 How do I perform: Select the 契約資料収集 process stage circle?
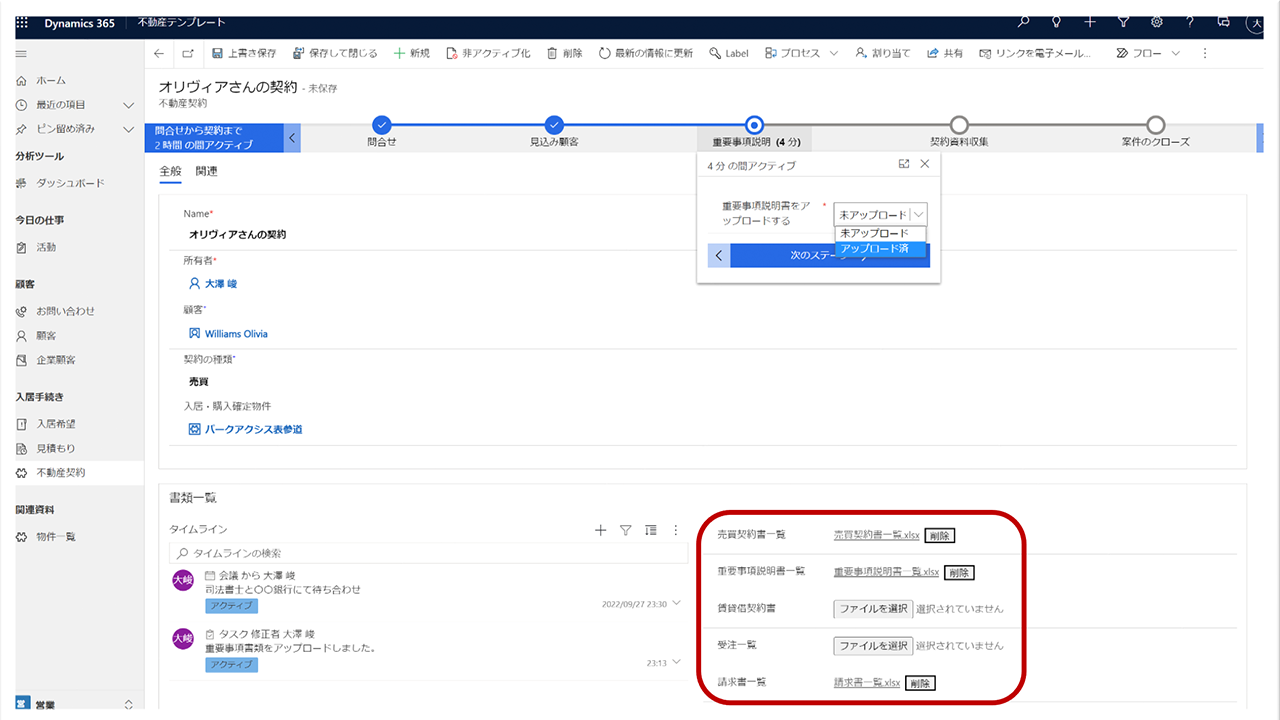tap(958, 125)
